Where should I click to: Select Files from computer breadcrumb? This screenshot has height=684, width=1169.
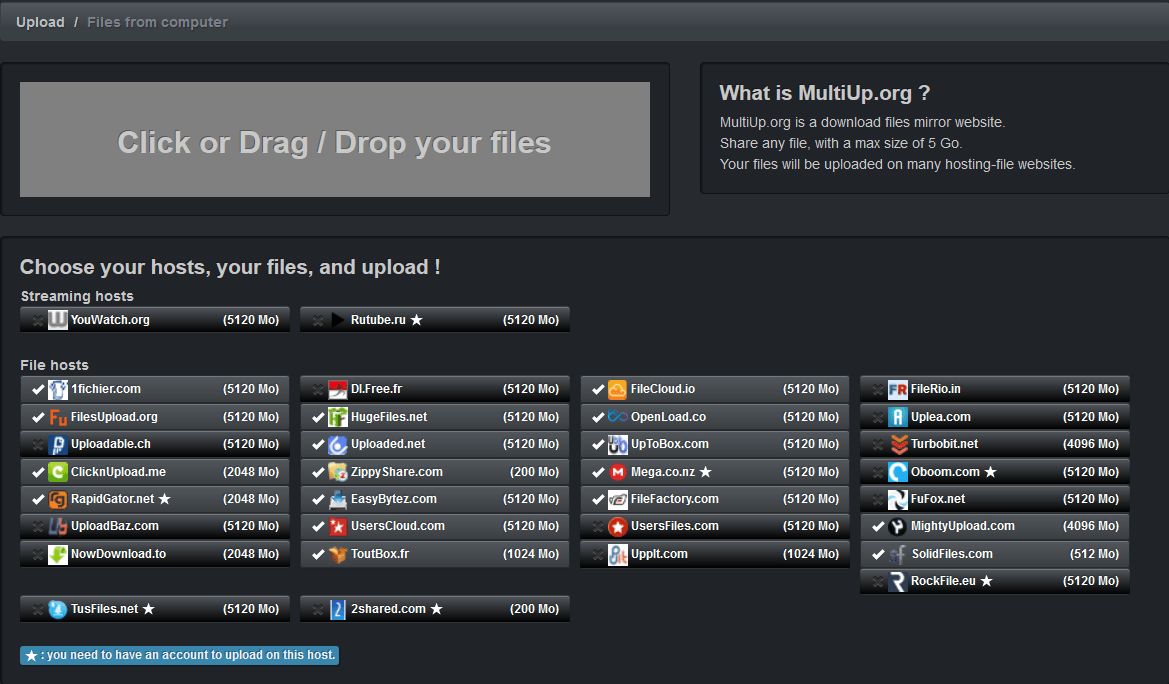coord(157,22)
